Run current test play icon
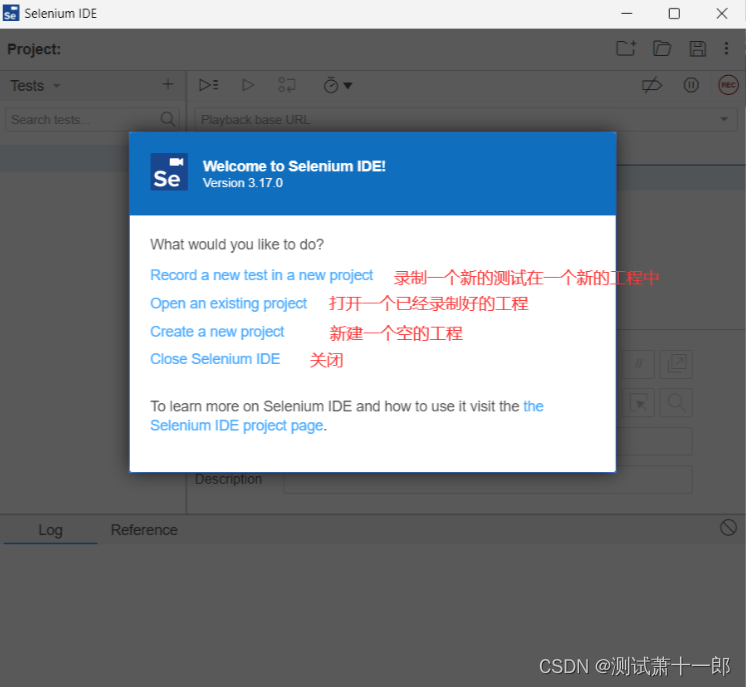 click(248, 85)
